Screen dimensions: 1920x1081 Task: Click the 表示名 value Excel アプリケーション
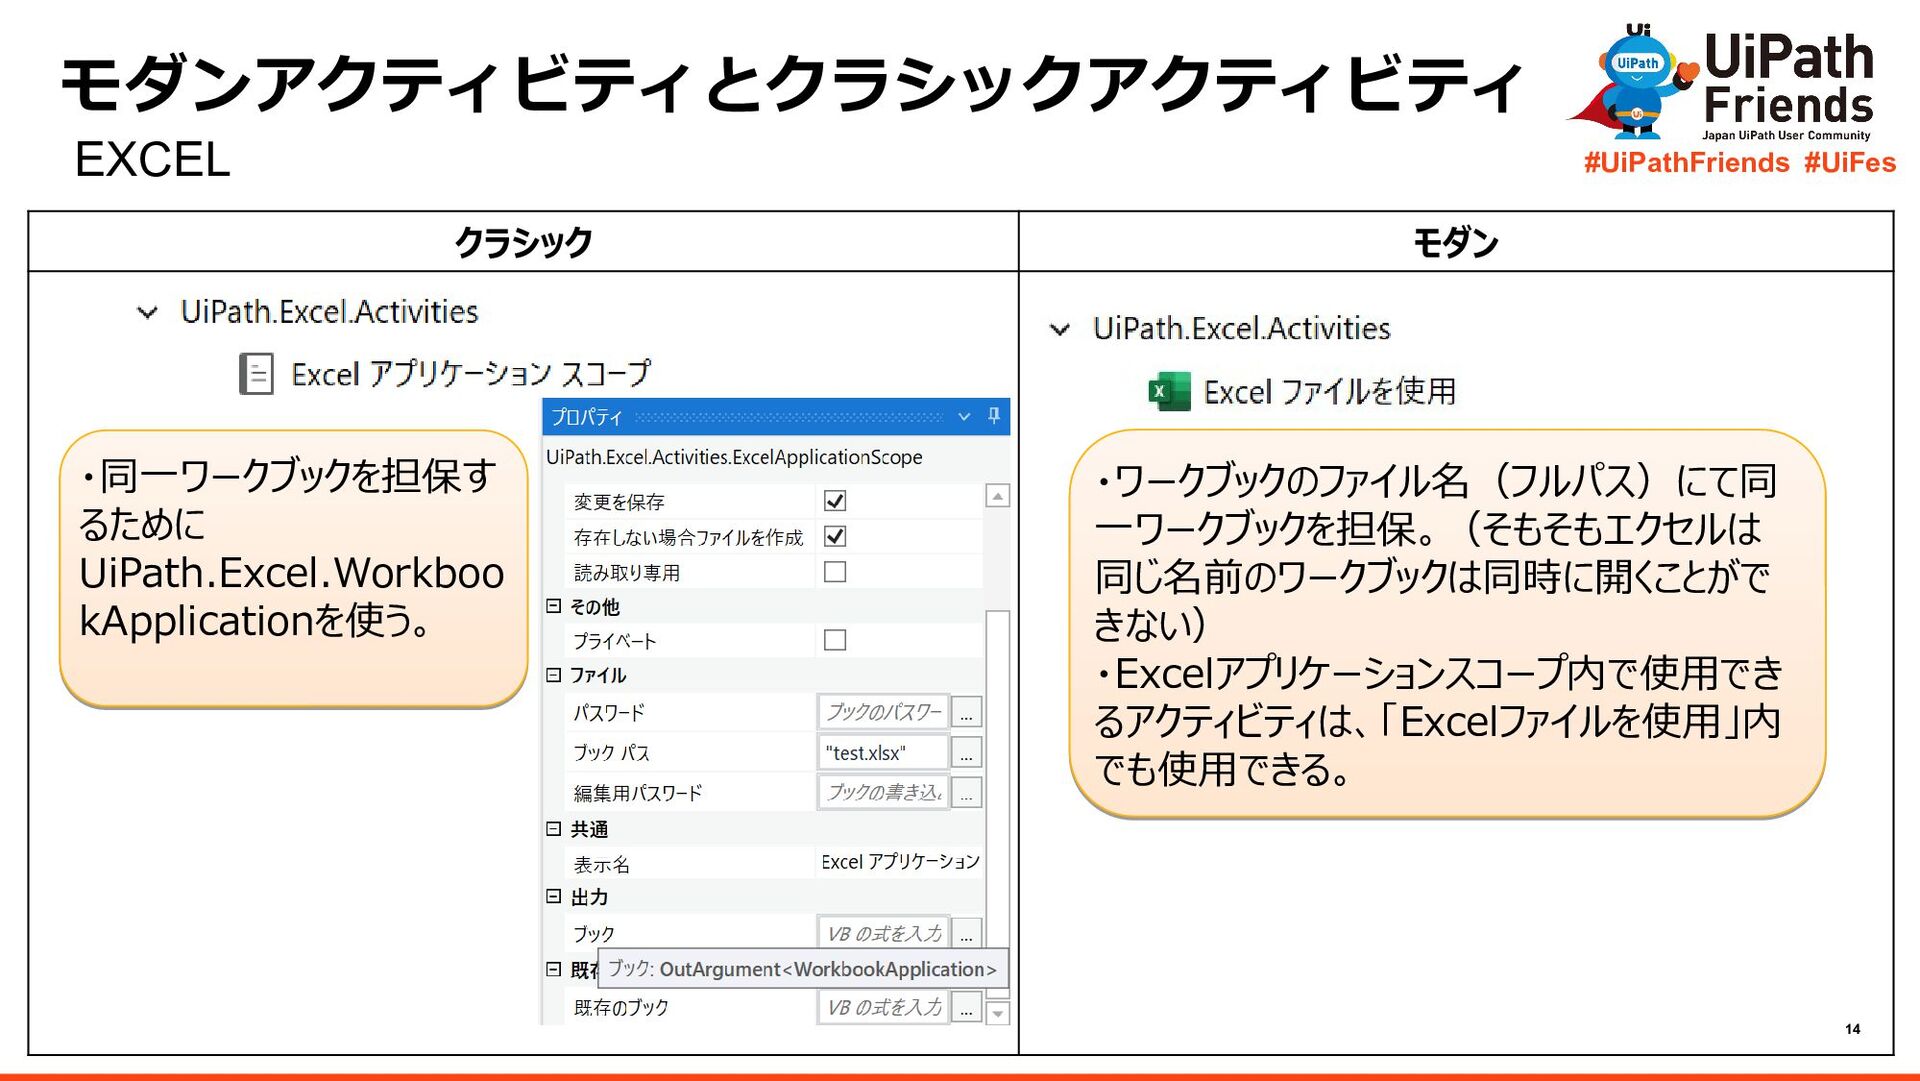900,862
